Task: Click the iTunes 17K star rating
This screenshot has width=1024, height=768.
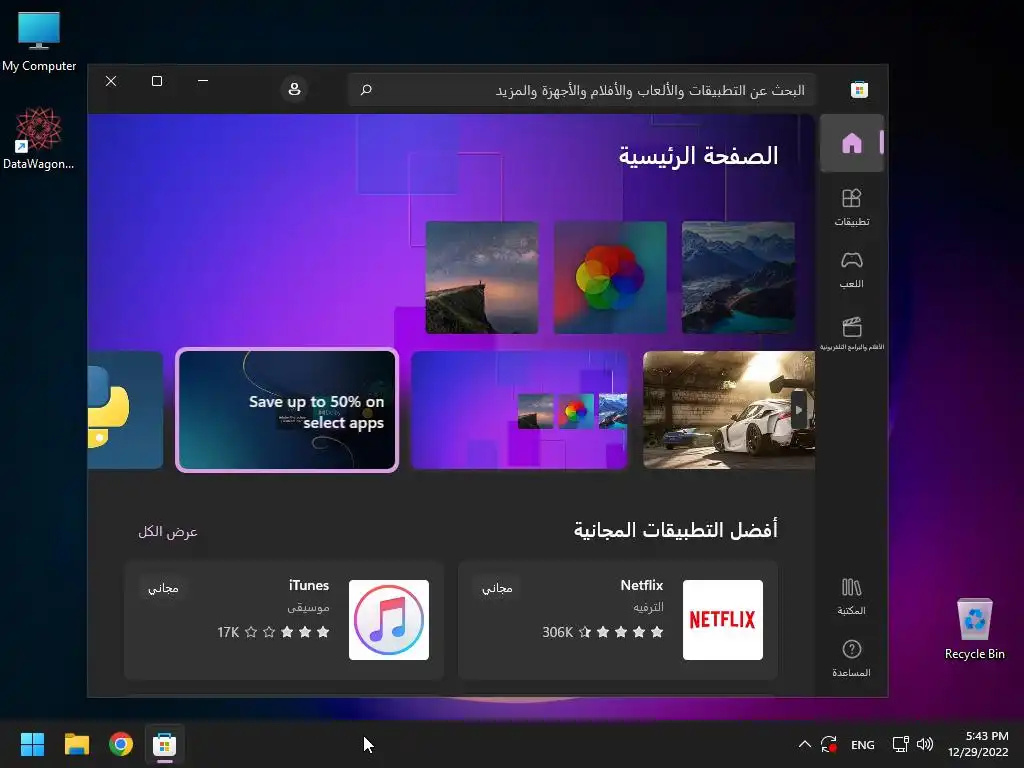Action: coord(274,632)
